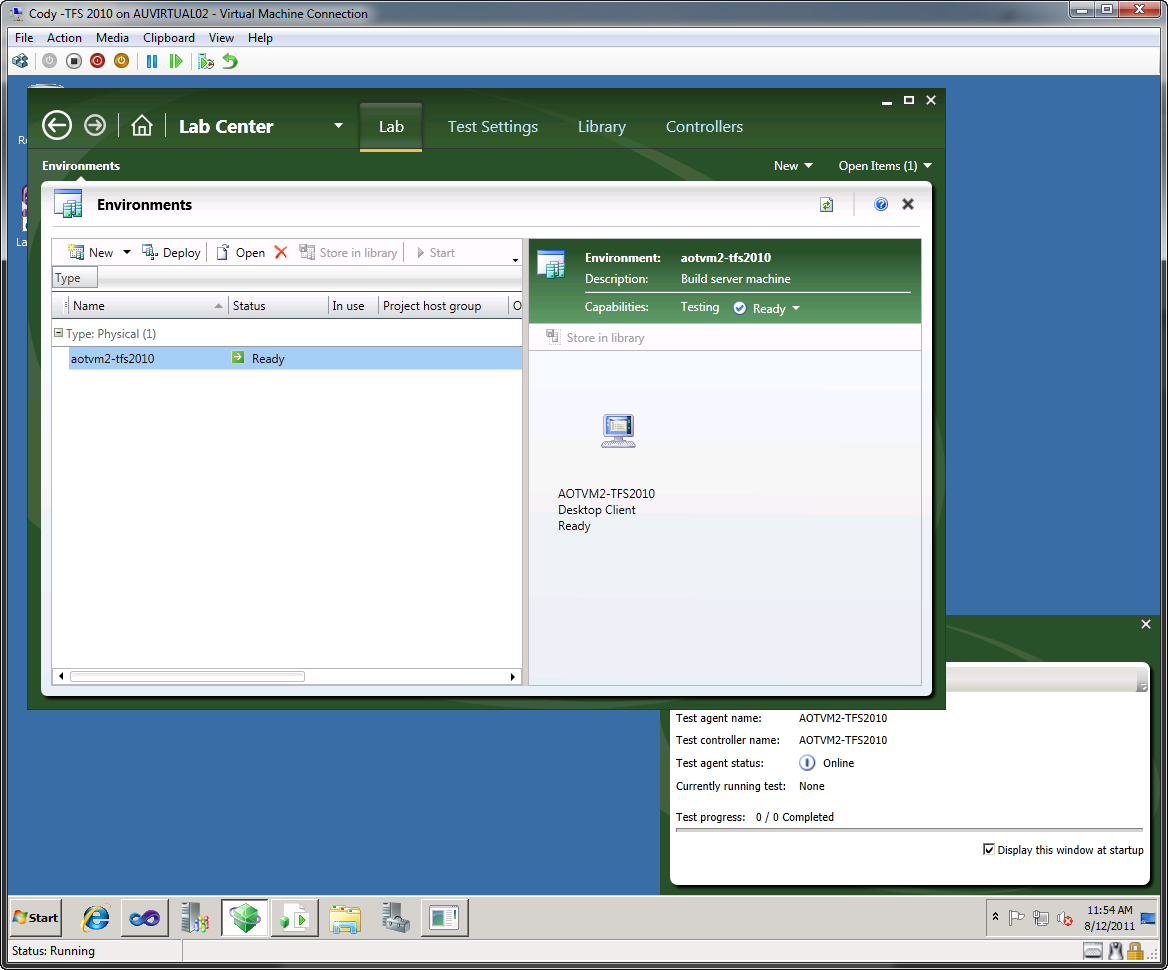Open the Action menu

pyautogui.click(x=64, y=37)
